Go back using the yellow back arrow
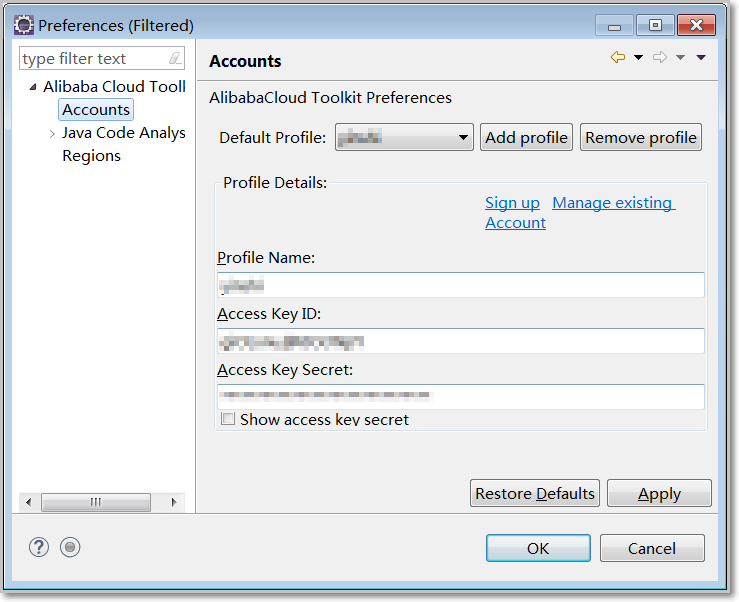The width and height of the screenshot is (739, 602). pyautogui.click(x=617, y=58)
